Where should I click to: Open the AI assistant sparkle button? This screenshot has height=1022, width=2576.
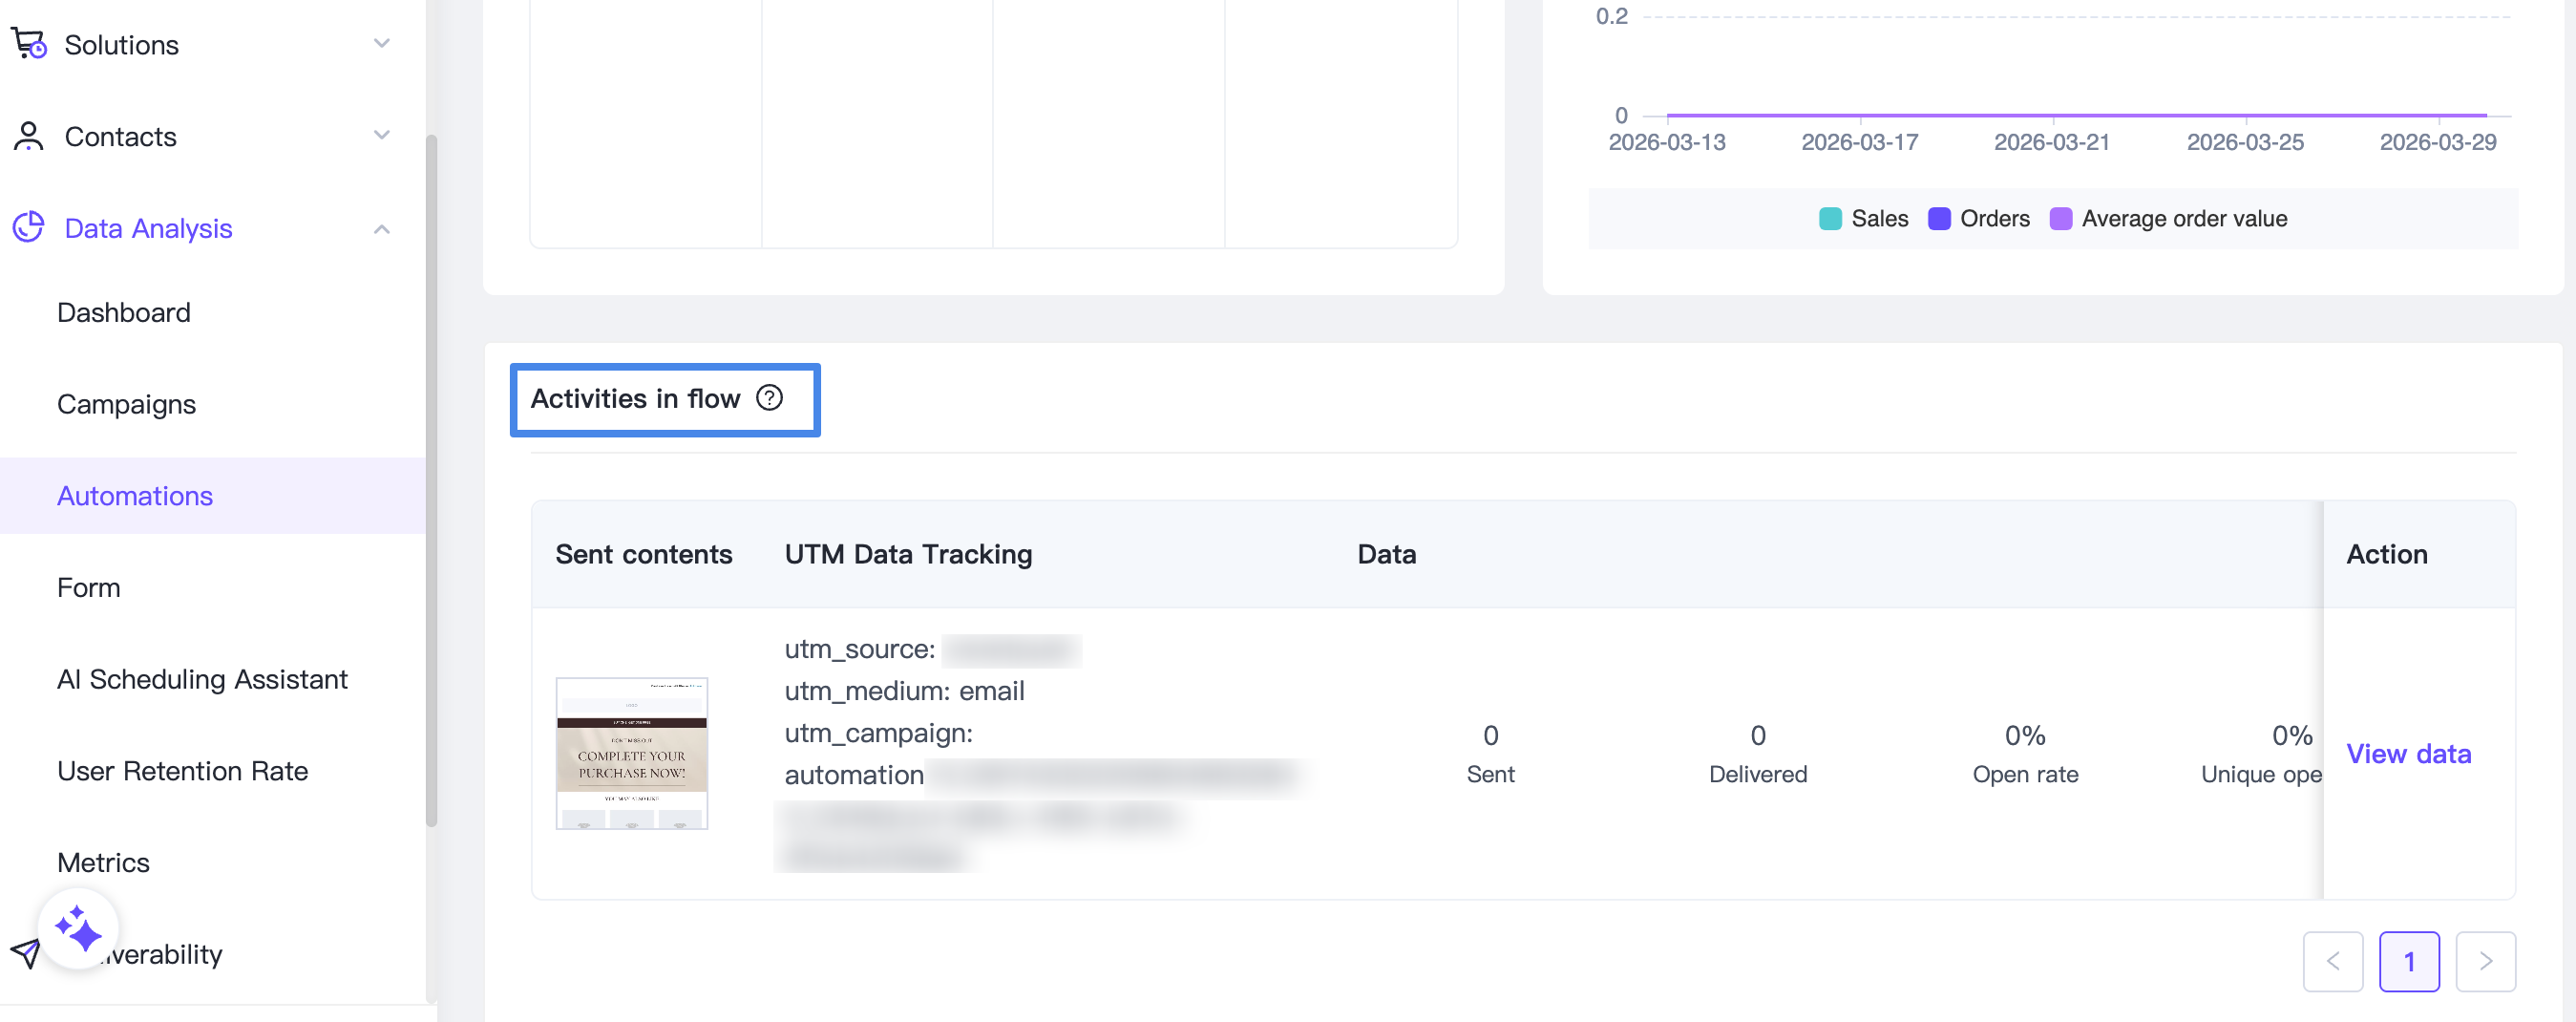point(78,929)
